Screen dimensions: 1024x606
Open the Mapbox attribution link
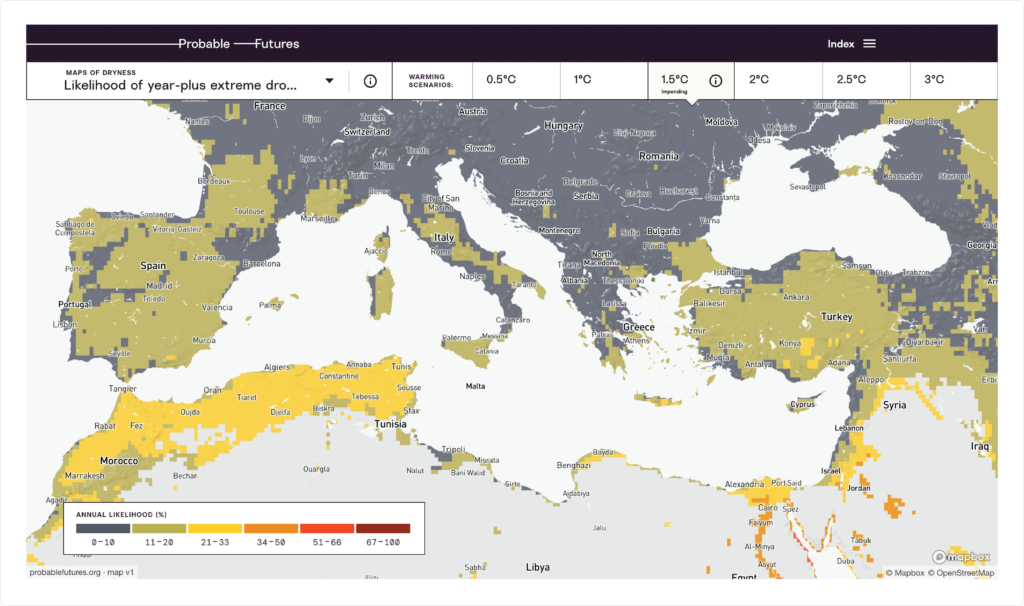pyautogui.click(x=905, y=573)
